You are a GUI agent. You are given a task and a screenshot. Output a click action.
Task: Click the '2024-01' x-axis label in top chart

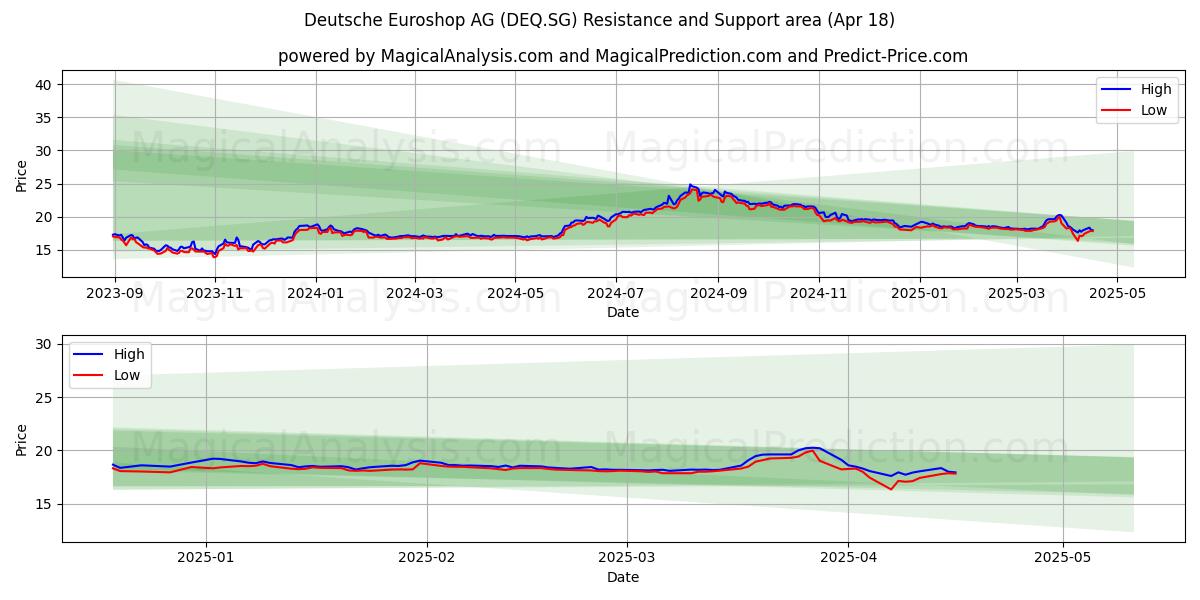coord(316,294)
